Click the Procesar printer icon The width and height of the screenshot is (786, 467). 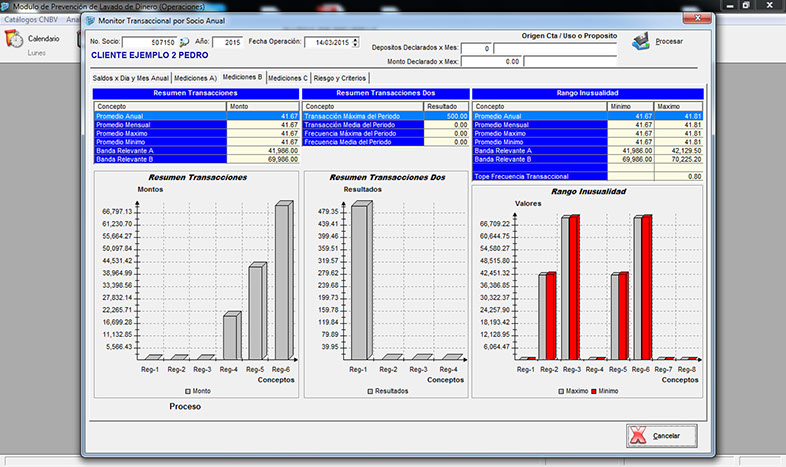click(x=641, y=41)
